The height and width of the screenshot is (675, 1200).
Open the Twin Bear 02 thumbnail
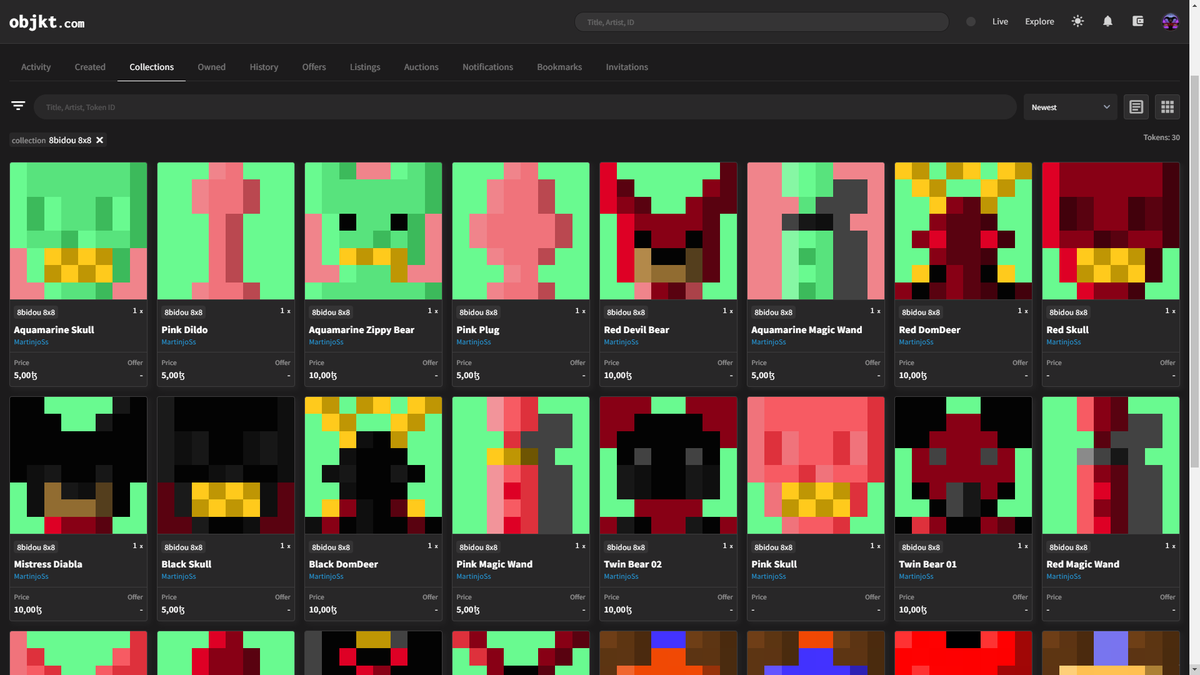[668, 465]
